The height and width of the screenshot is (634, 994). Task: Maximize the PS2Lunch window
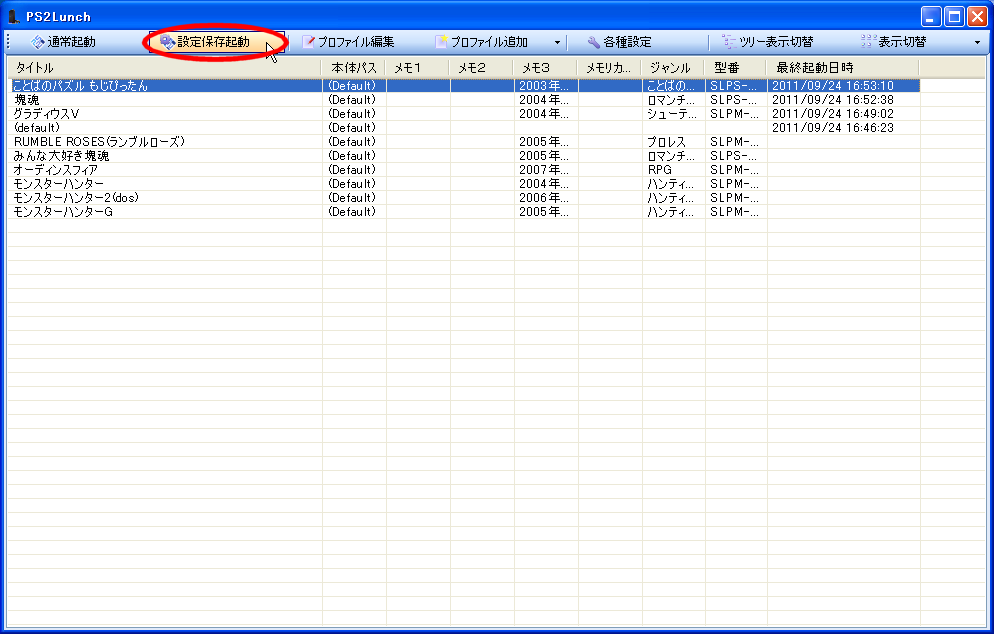pyautogui.click(x=954, y=16)
